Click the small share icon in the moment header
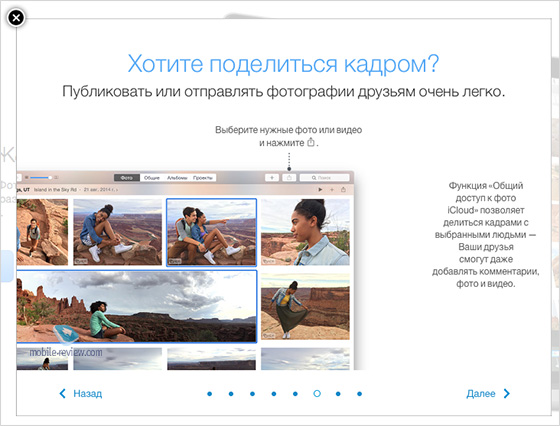This screenshot has width=560, height=426. pos(343,190)
